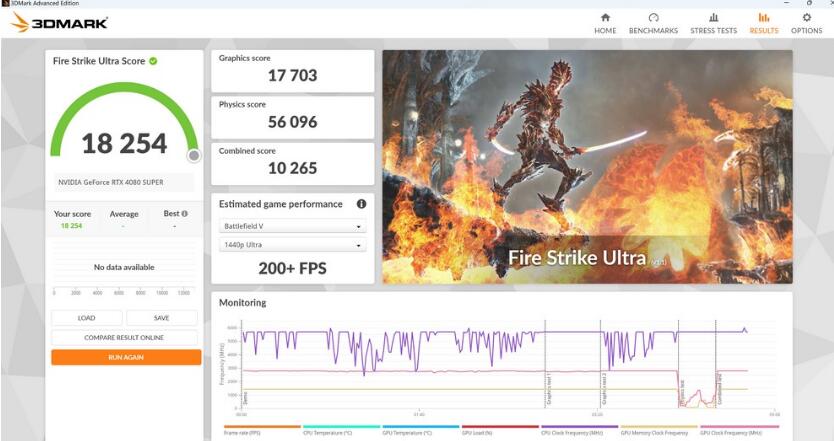Click the Fire Strike Ultra preview image
This screenshot has height=441, width=834.
[587, 167]
